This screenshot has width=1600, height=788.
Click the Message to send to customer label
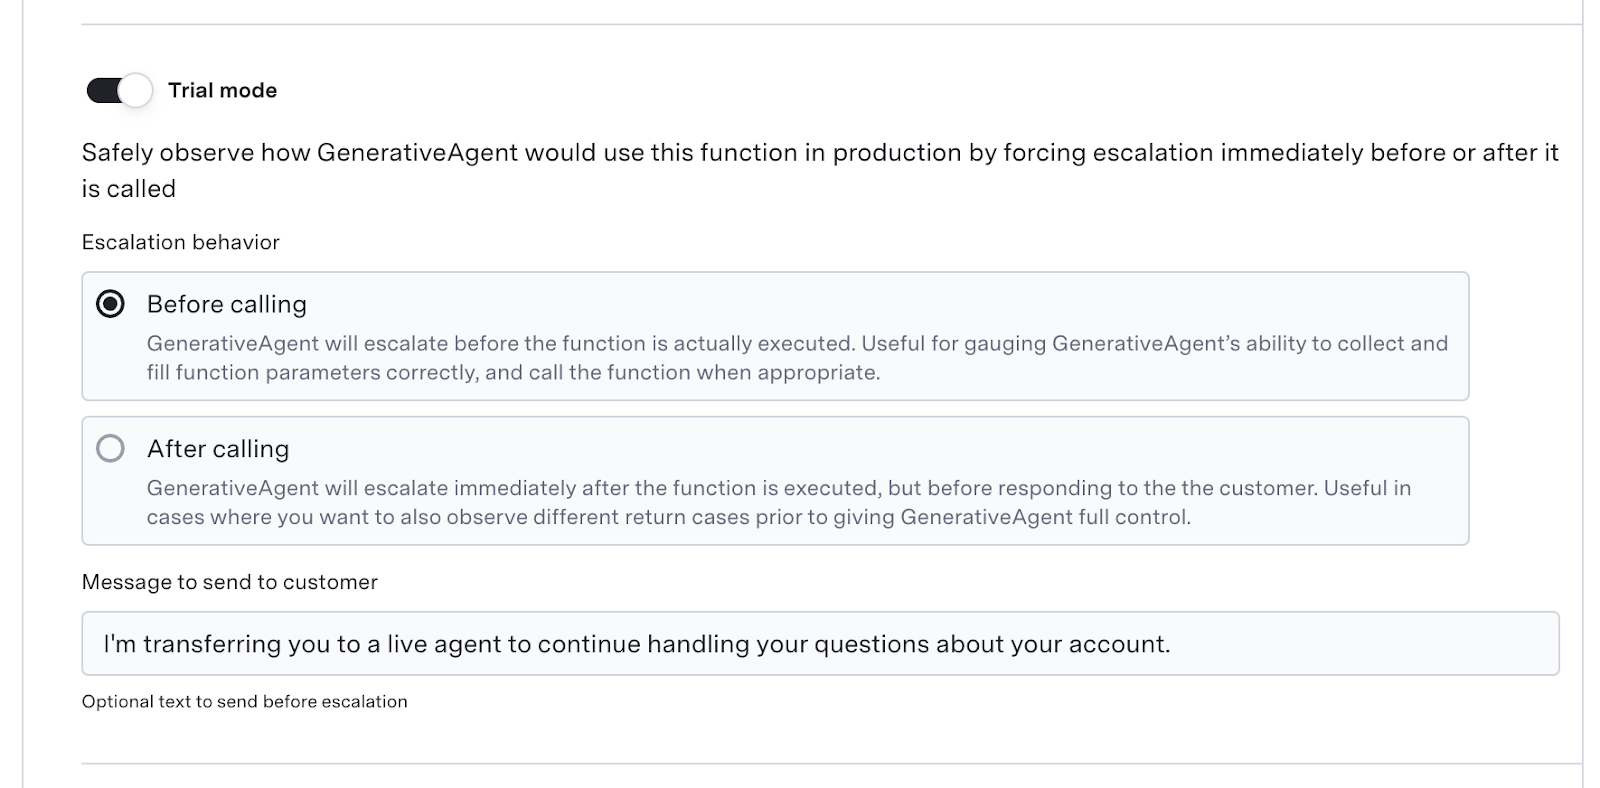click(230, 582)
